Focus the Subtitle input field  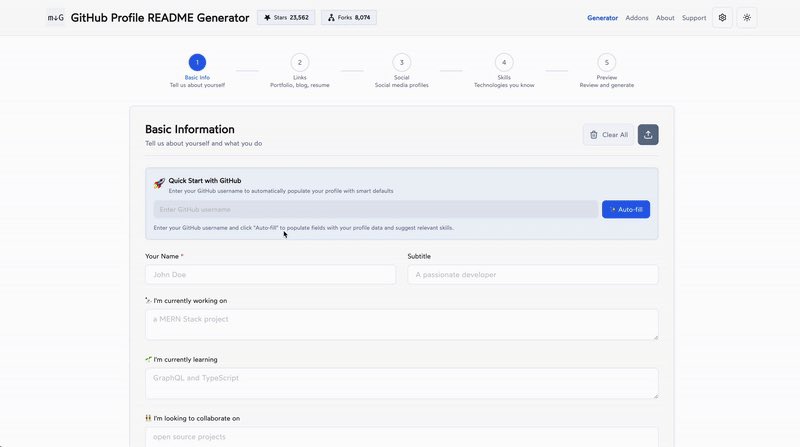533,275
